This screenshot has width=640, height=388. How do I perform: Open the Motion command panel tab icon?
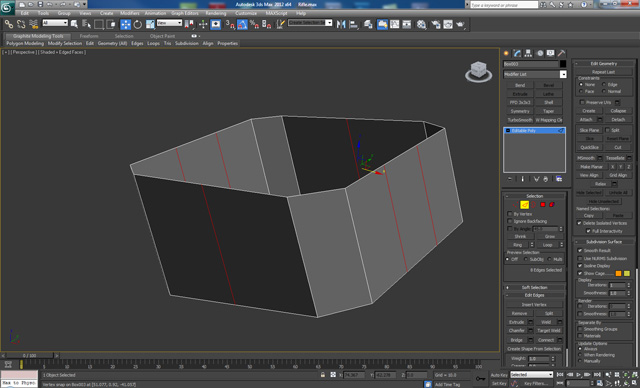click(x=540, y=53)
